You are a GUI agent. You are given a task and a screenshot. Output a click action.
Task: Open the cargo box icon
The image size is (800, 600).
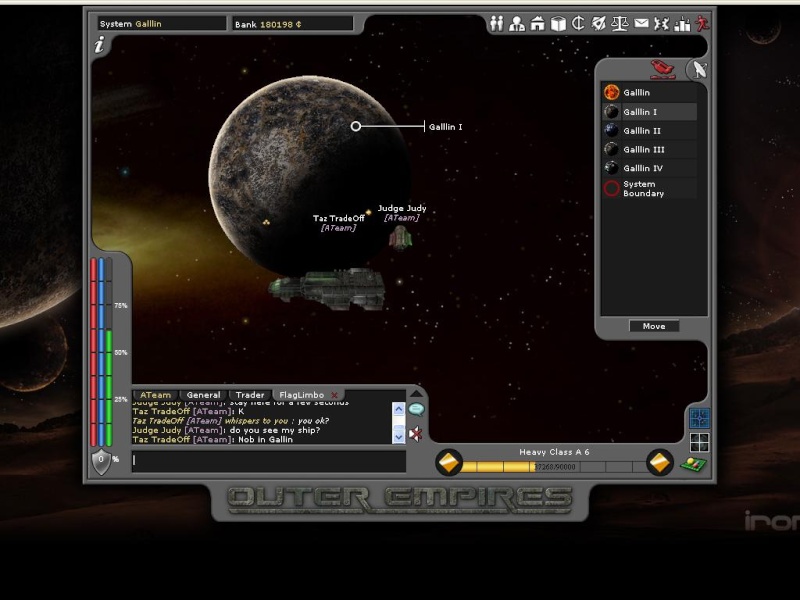point(558,23)
